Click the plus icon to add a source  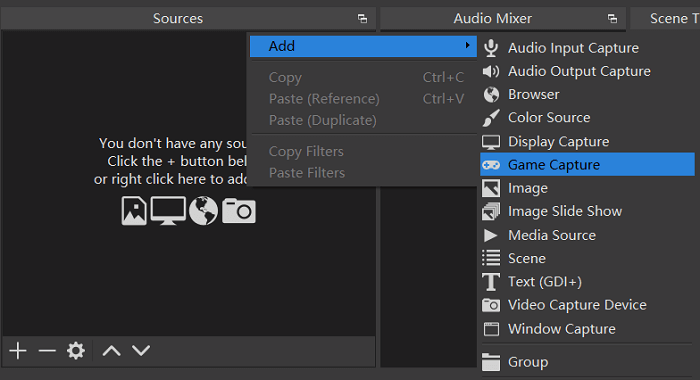[x=18, y=351]
